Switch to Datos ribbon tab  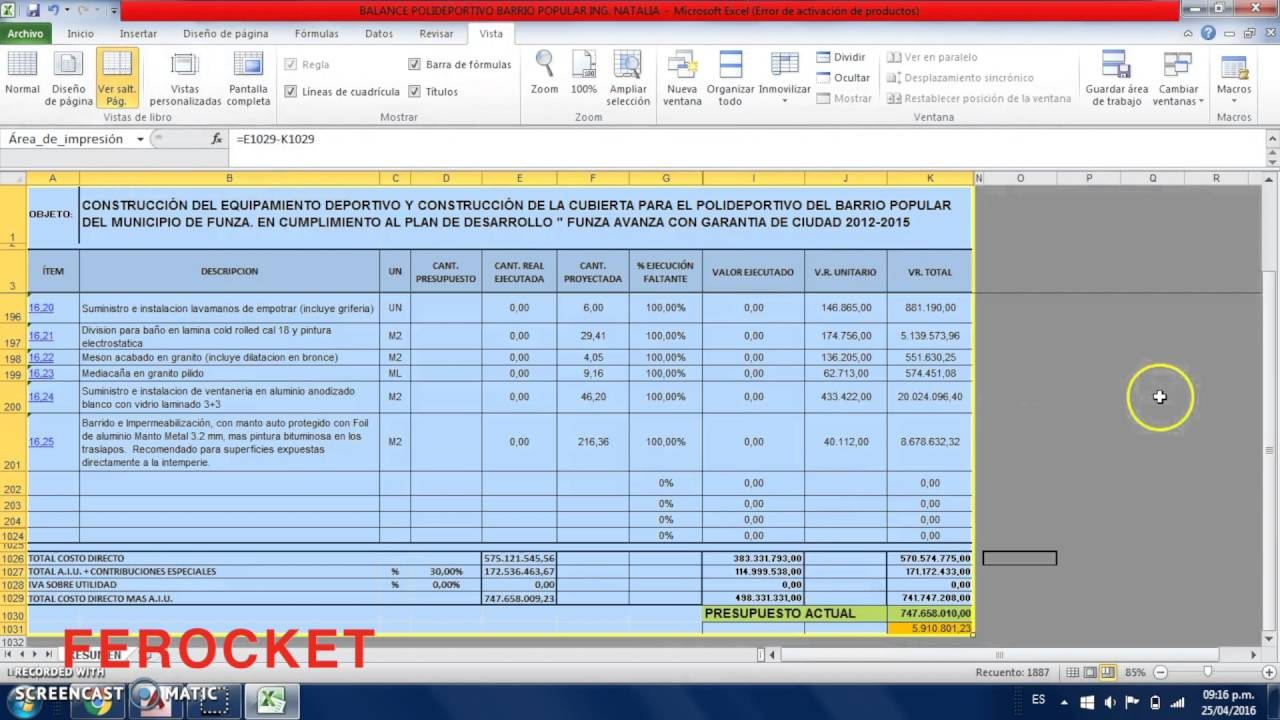click(379, 33)
